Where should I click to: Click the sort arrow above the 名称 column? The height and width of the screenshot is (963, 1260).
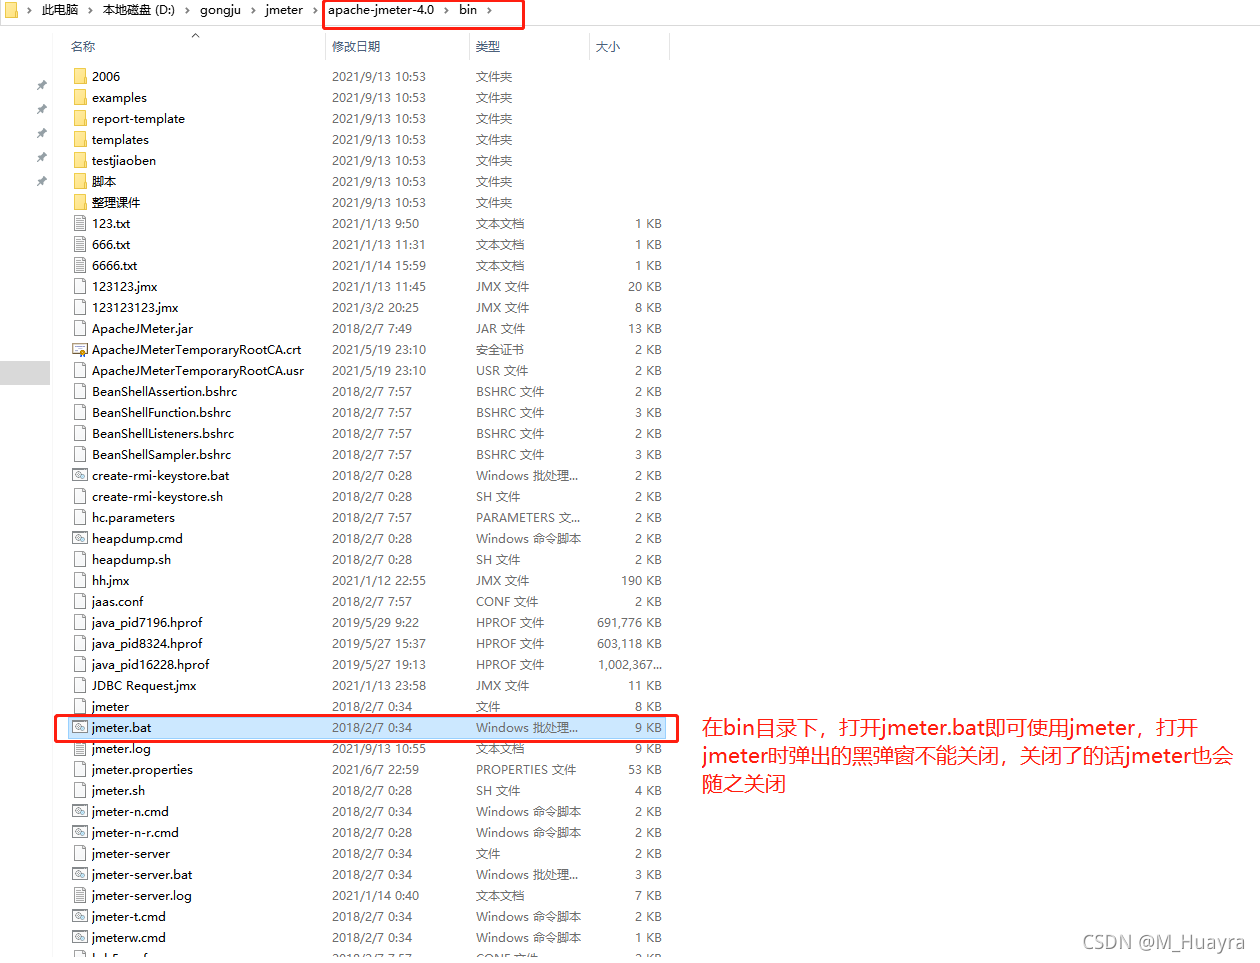coord(195,35)
